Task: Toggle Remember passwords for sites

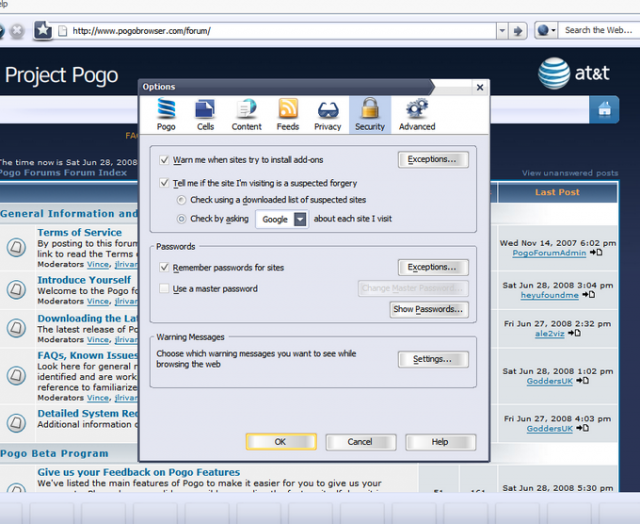Action: click(x=164, y=267)
